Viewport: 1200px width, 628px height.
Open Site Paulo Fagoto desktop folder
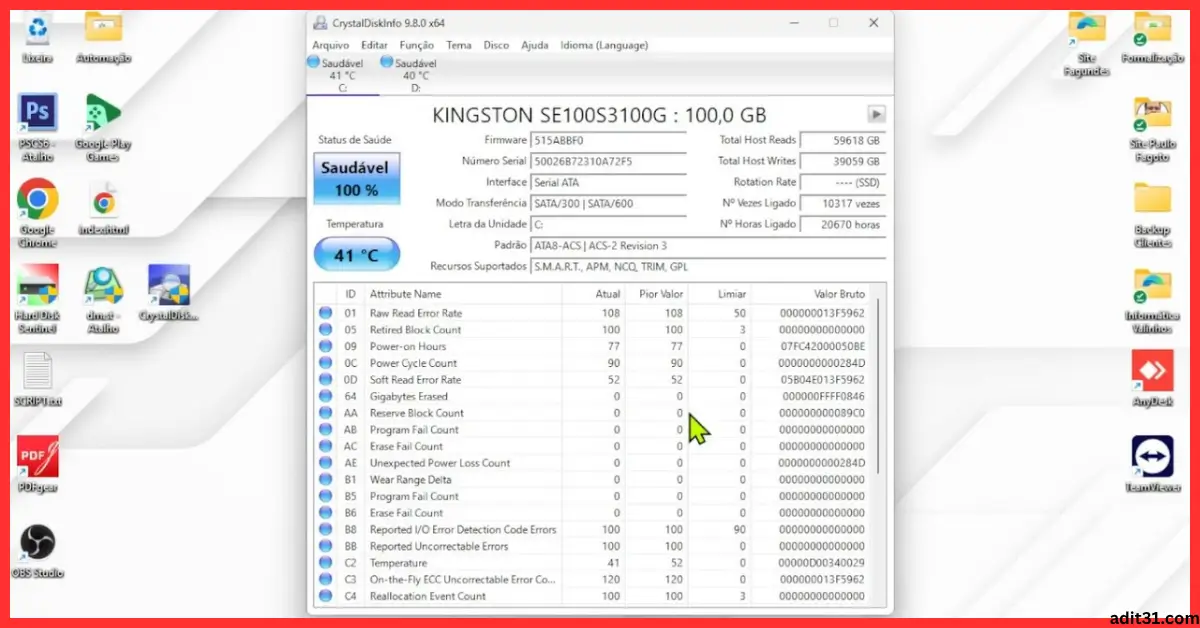click(1152, 129)
